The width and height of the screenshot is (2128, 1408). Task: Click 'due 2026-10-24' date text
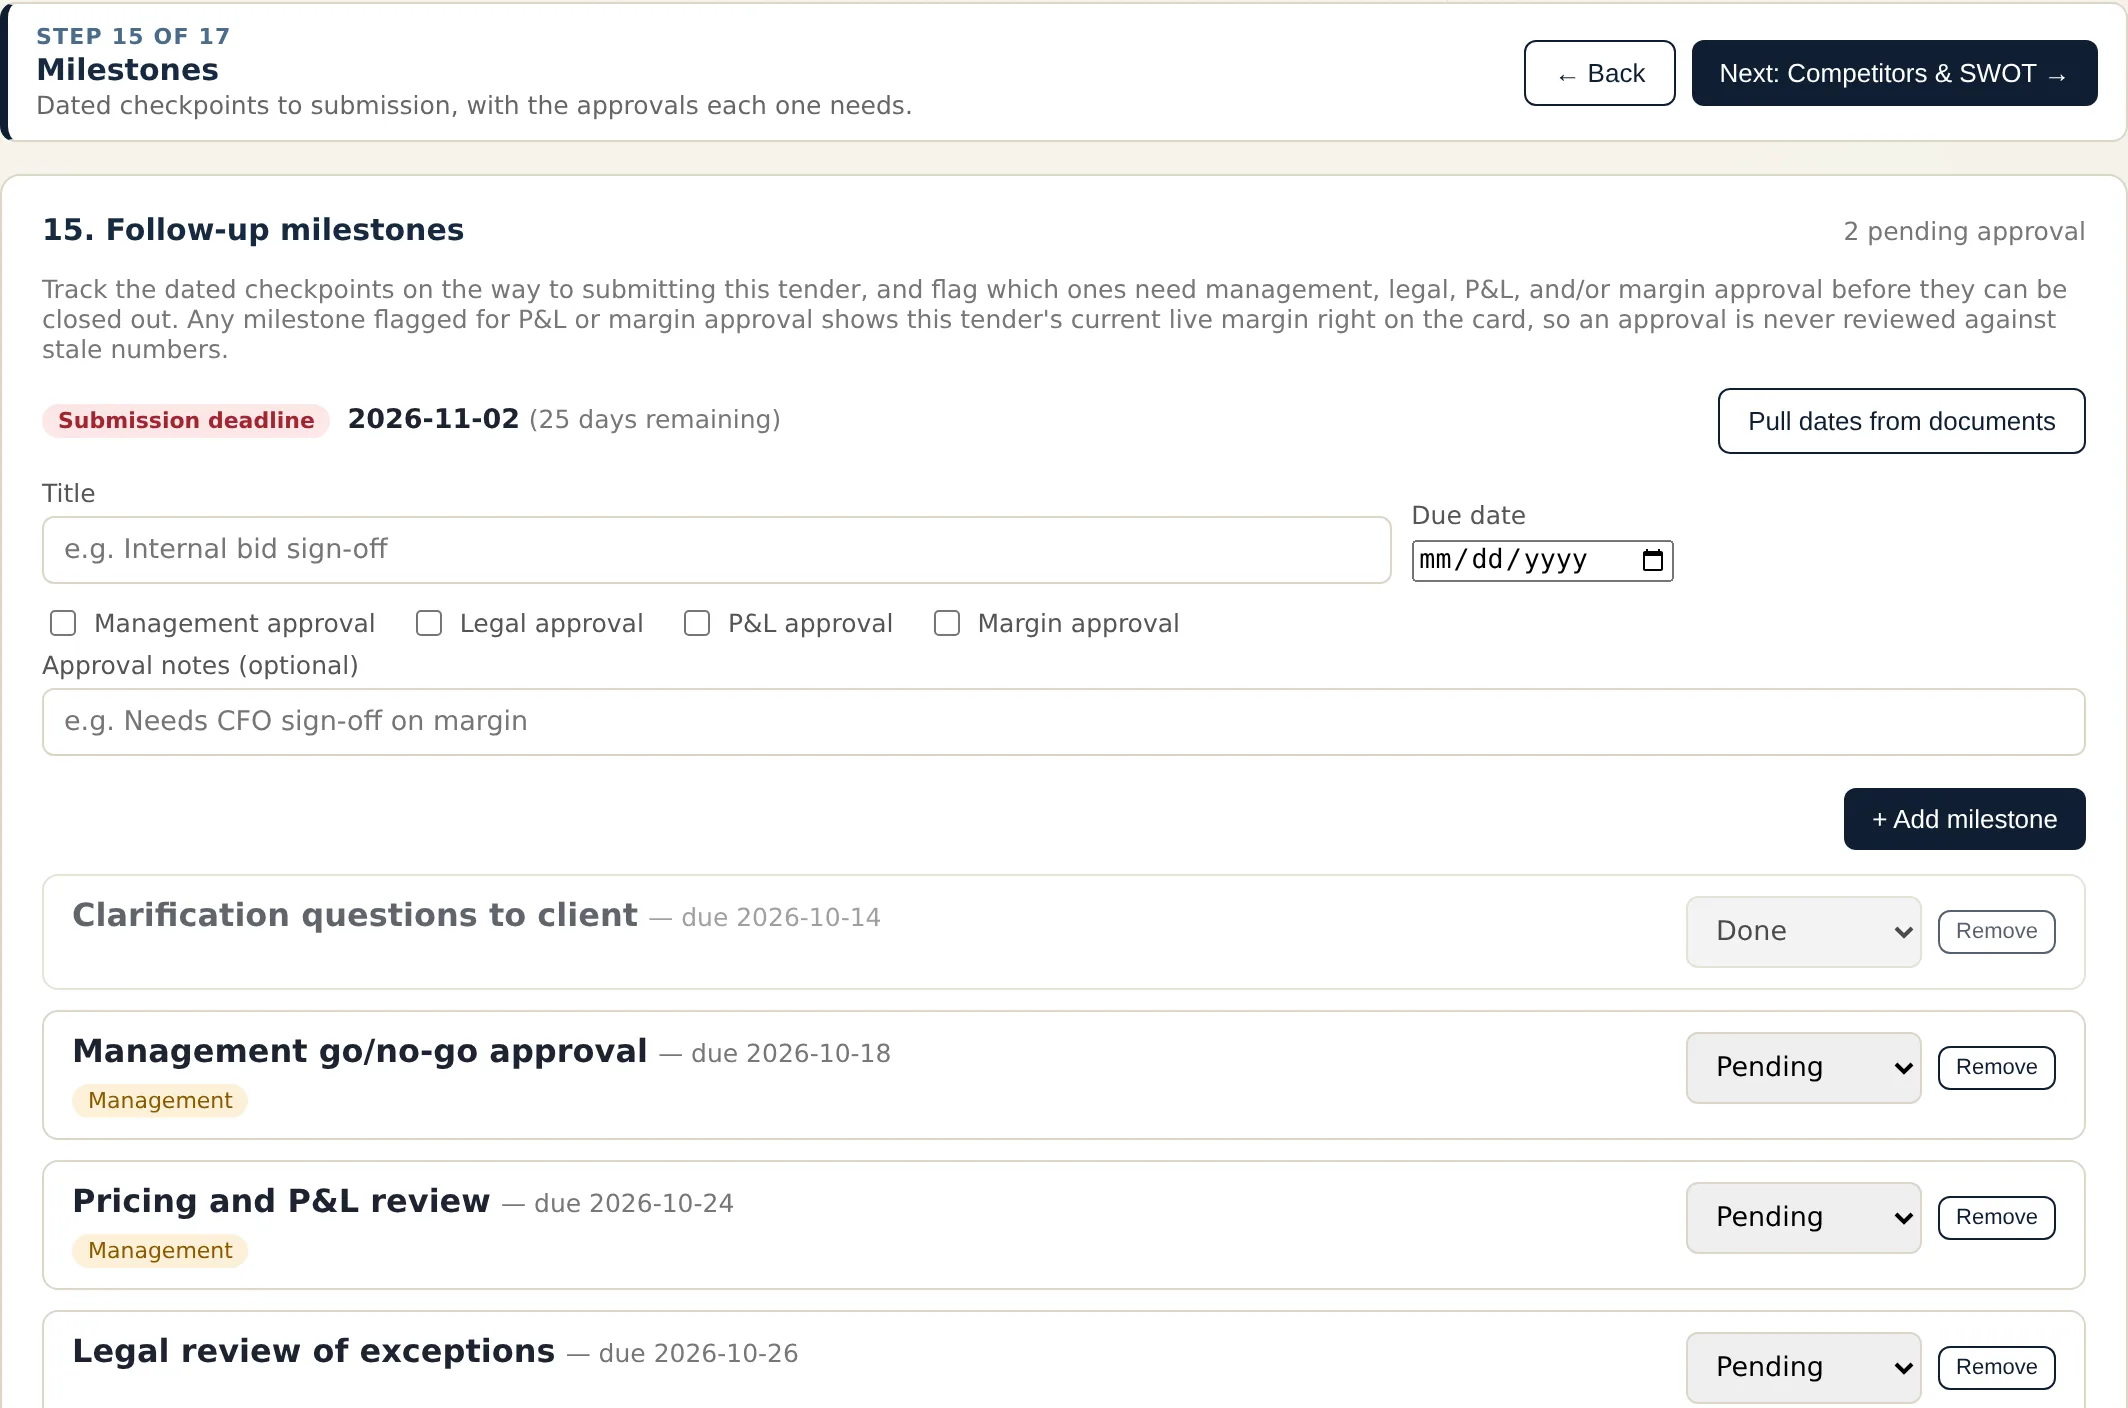coord(634,1203)
